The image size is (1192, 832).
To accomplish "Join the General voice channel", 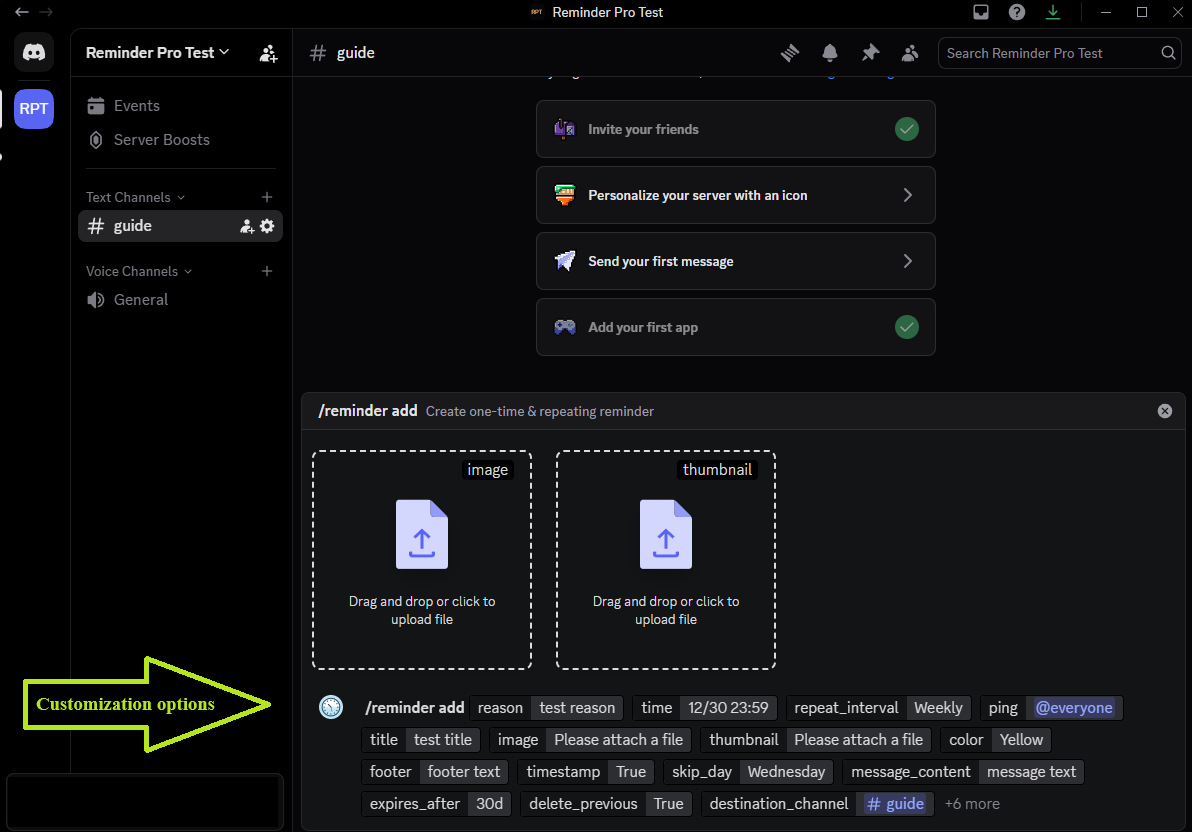I will [180, 300].
